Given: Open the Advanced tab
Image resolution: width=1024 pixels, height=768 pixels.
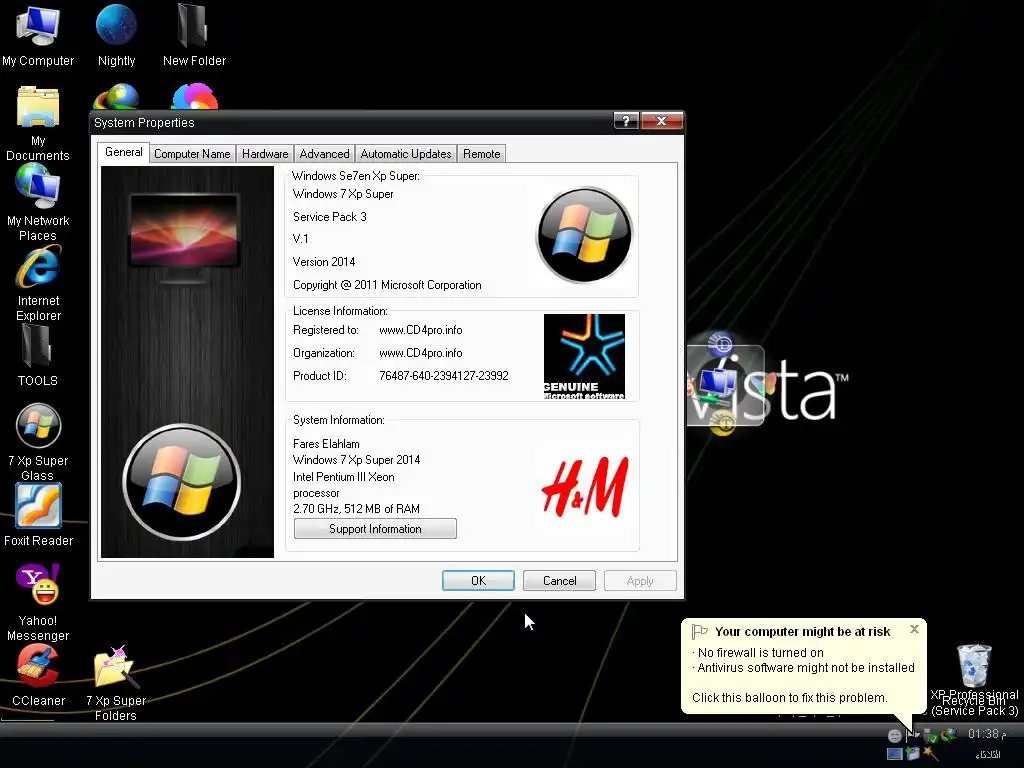Looking at the screenshot, I should pos(324,154).
